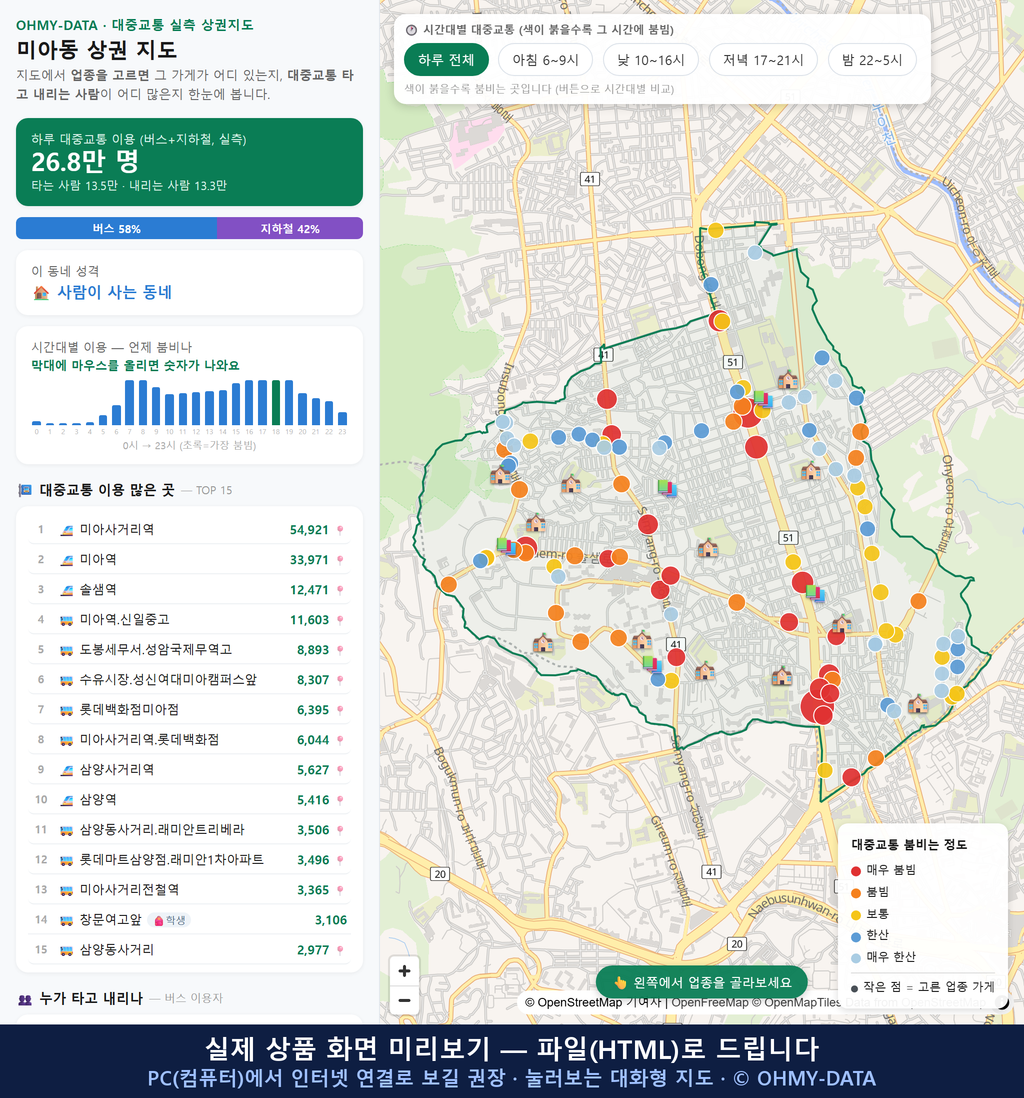Image resolution: width=1024 pixels, height=1098 pixels.
Task: Click the people icon beside 누가 타고 내리나
Action: 25,999
